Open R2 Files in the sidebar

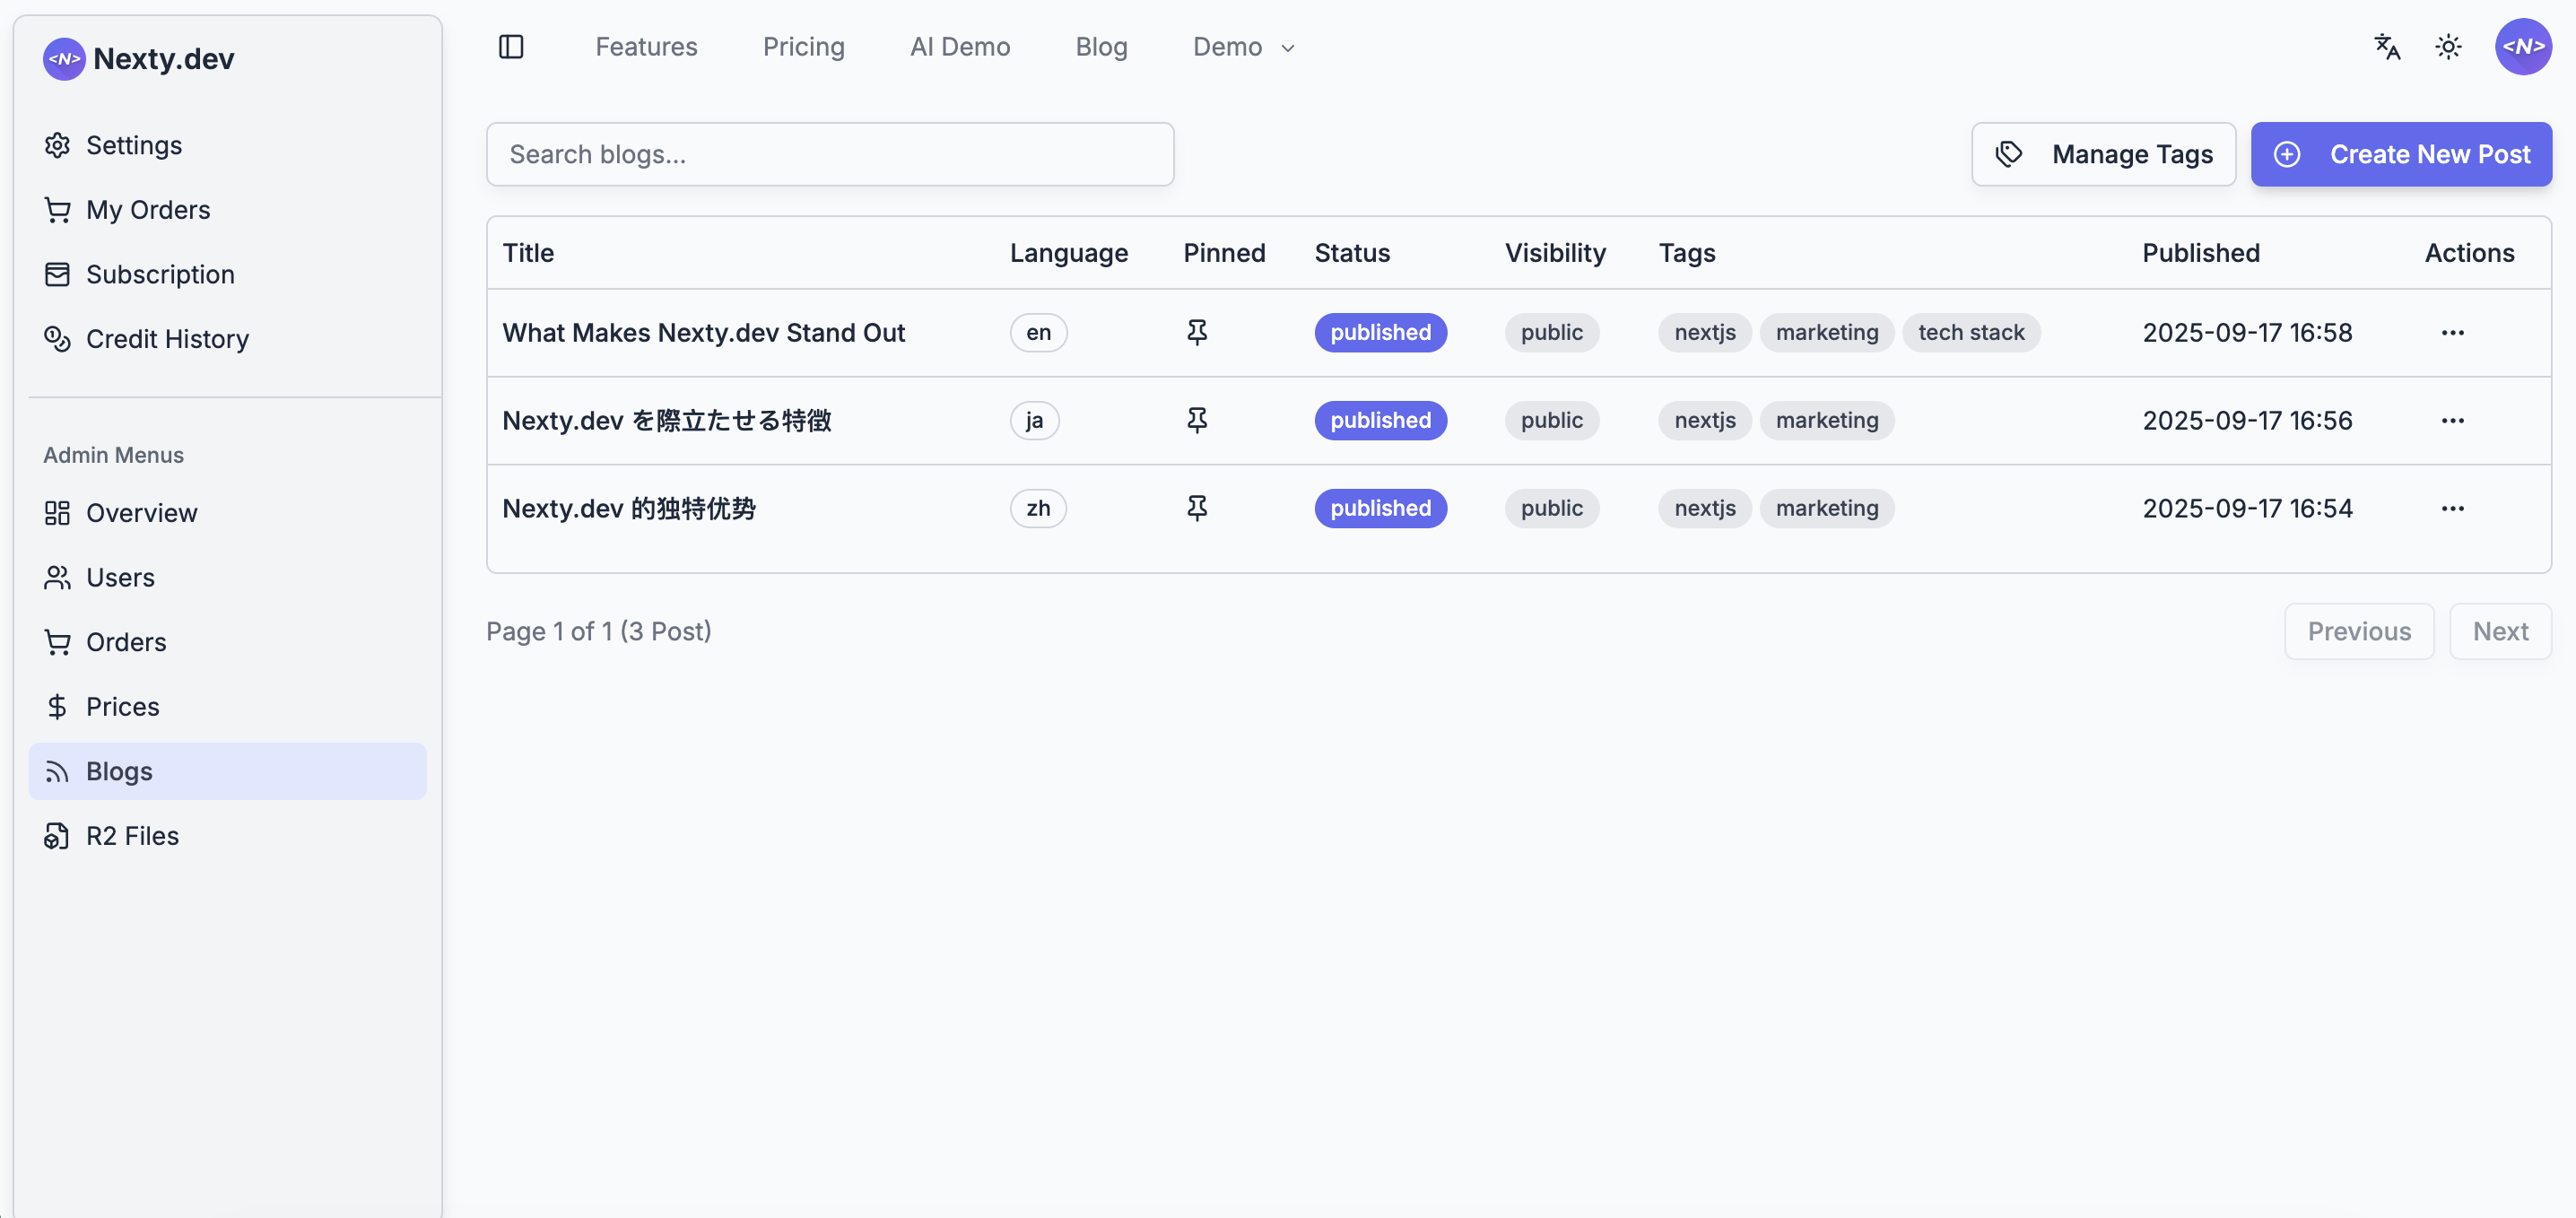click(132, 835)
